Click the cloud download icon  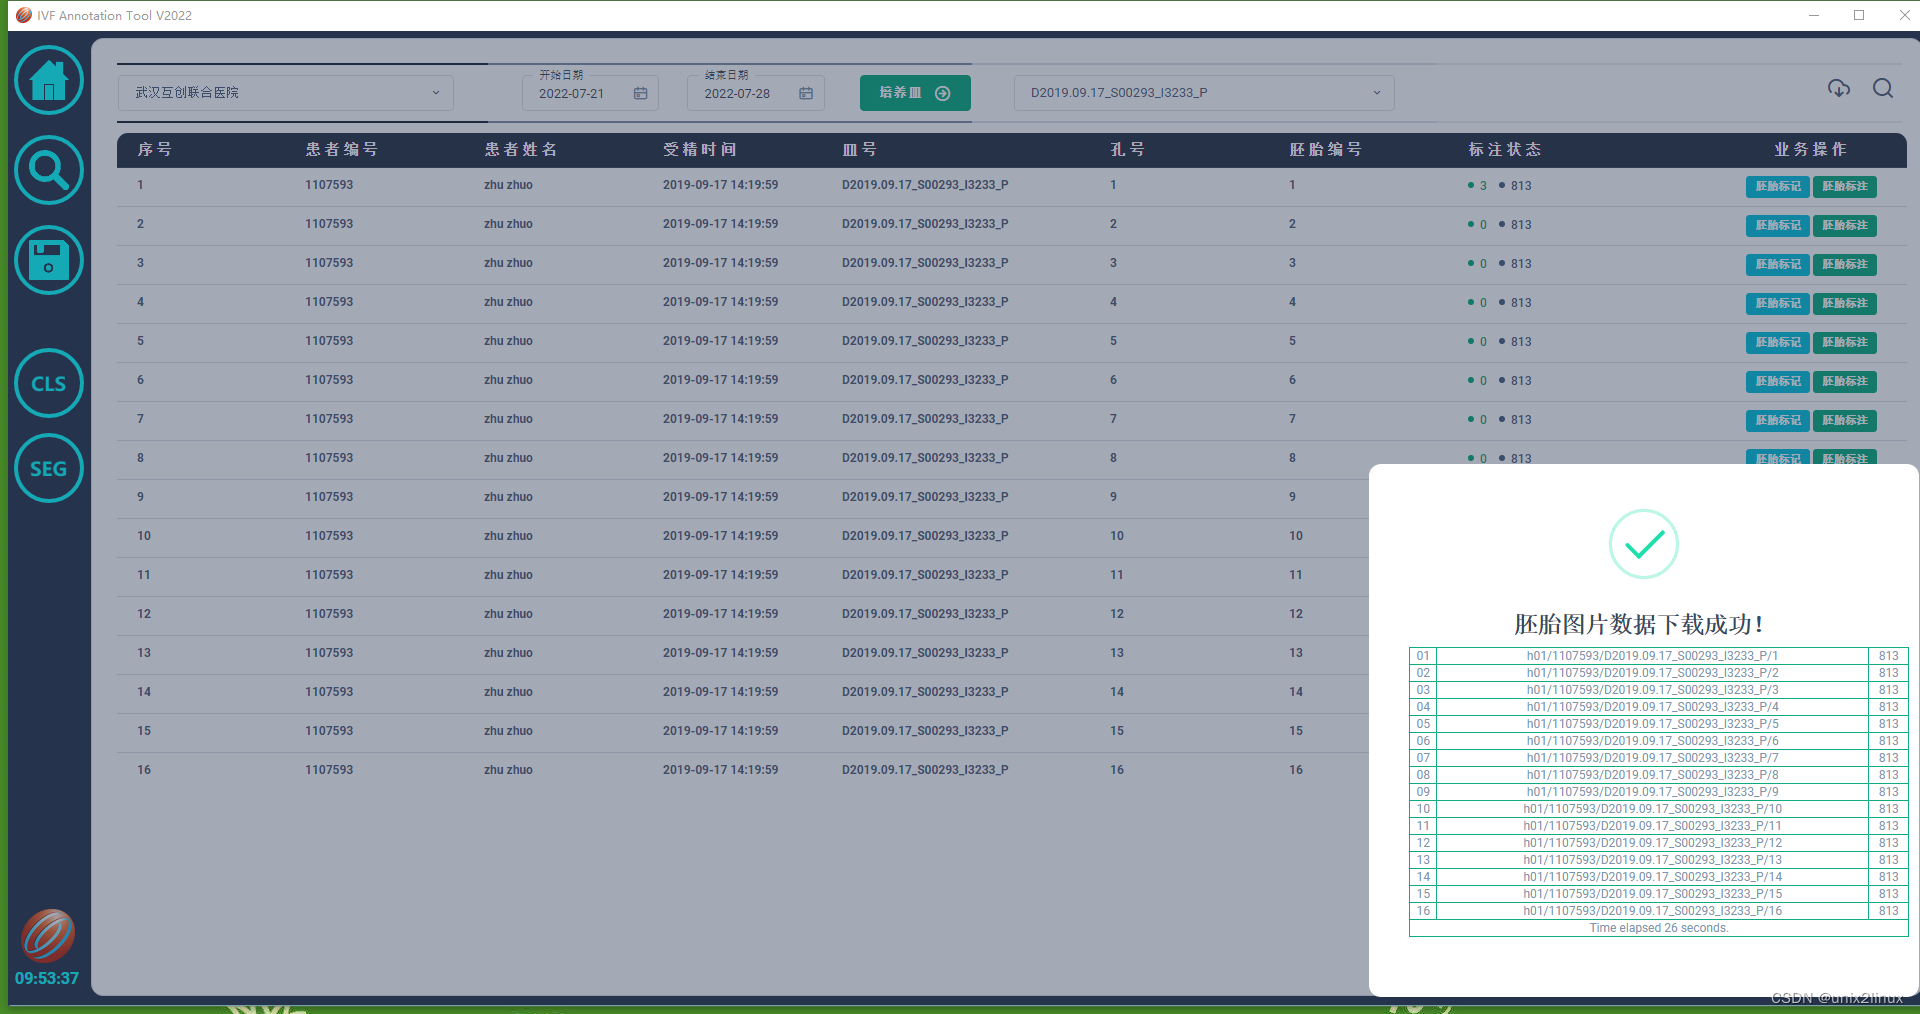tap(1839, 89)
